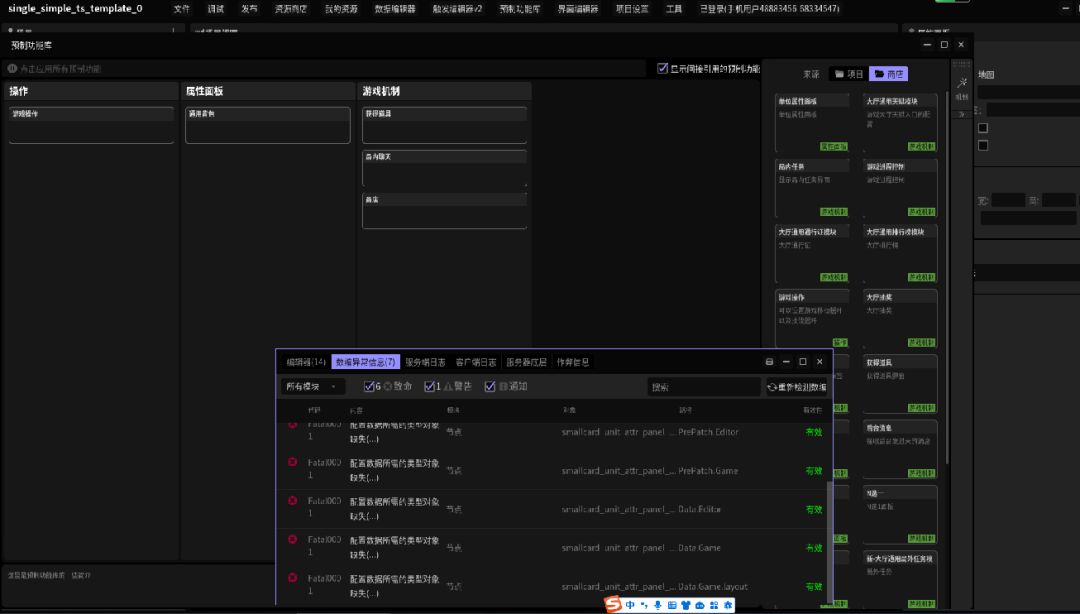Toggle the notifications filter checkbox

(x=490, y=387)
